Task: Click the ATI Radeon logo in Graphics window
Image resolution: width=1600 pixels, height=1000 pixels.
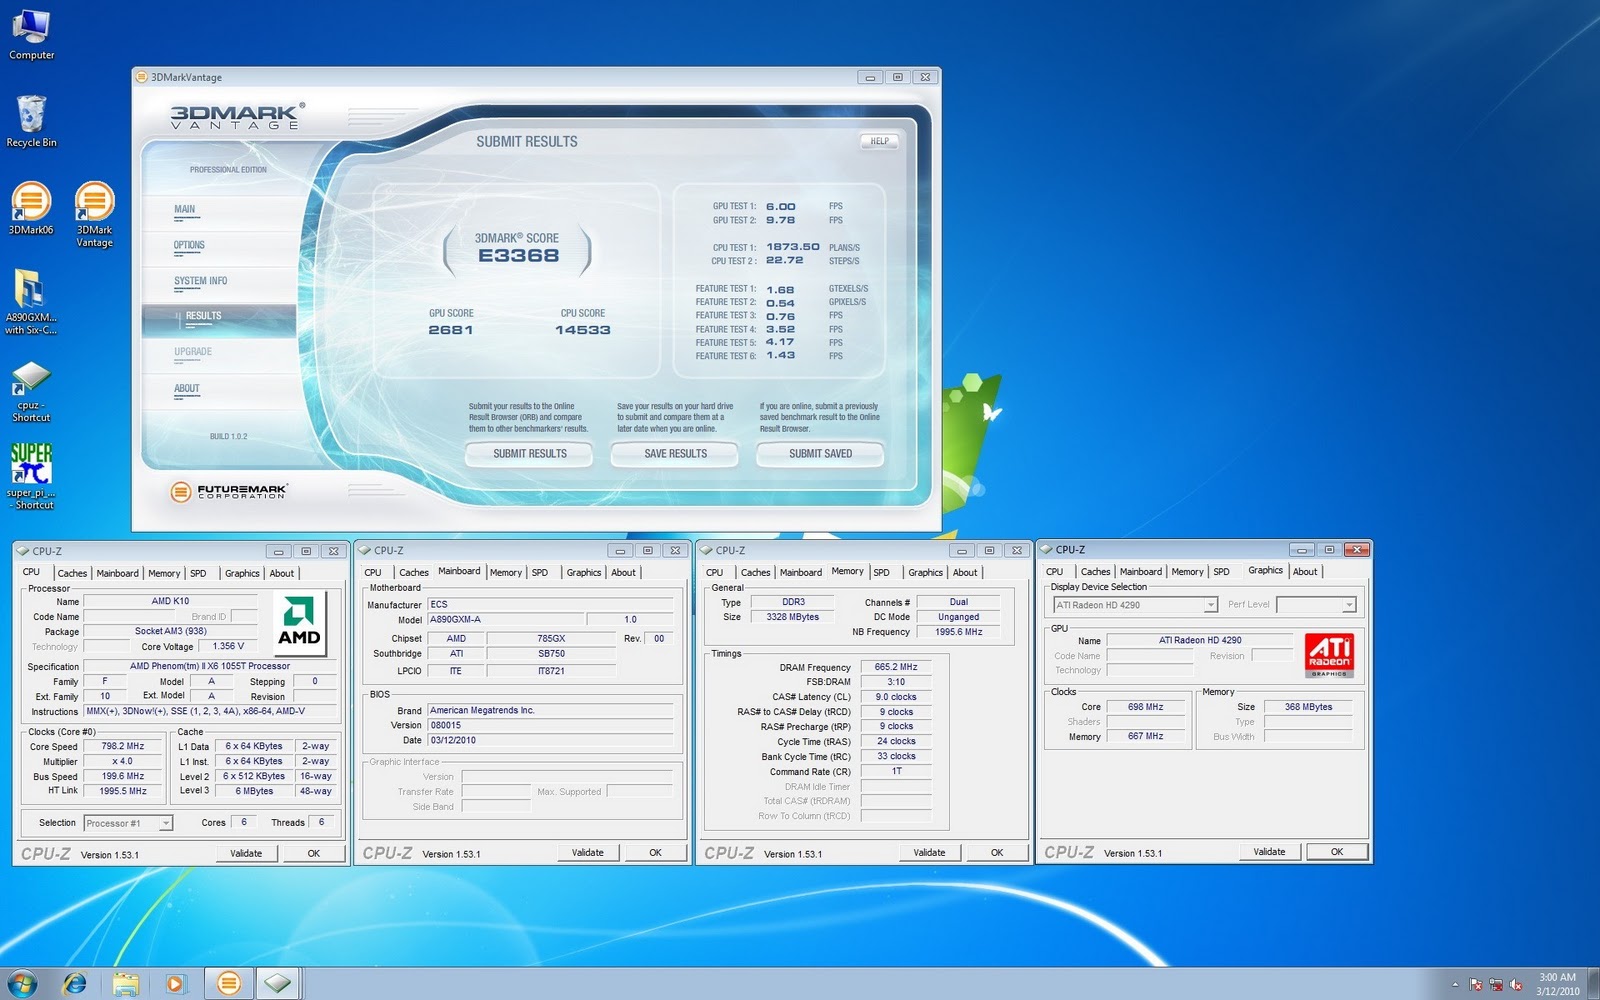Action: pos(1329,655)
